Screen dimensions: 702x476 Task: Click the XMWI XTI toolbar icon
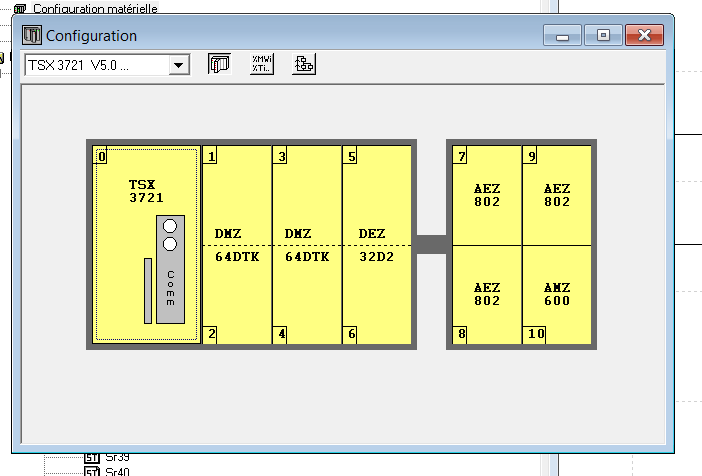(261, 65)
